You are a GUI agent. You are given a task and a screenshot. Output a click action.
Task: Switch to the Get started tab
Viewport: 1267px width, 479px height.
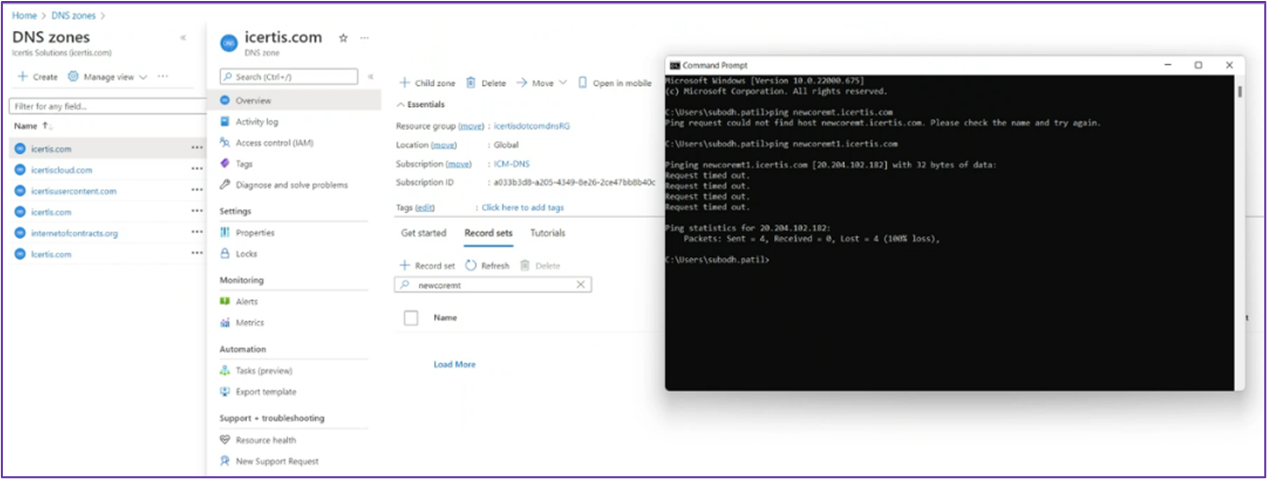pos(423,233)
